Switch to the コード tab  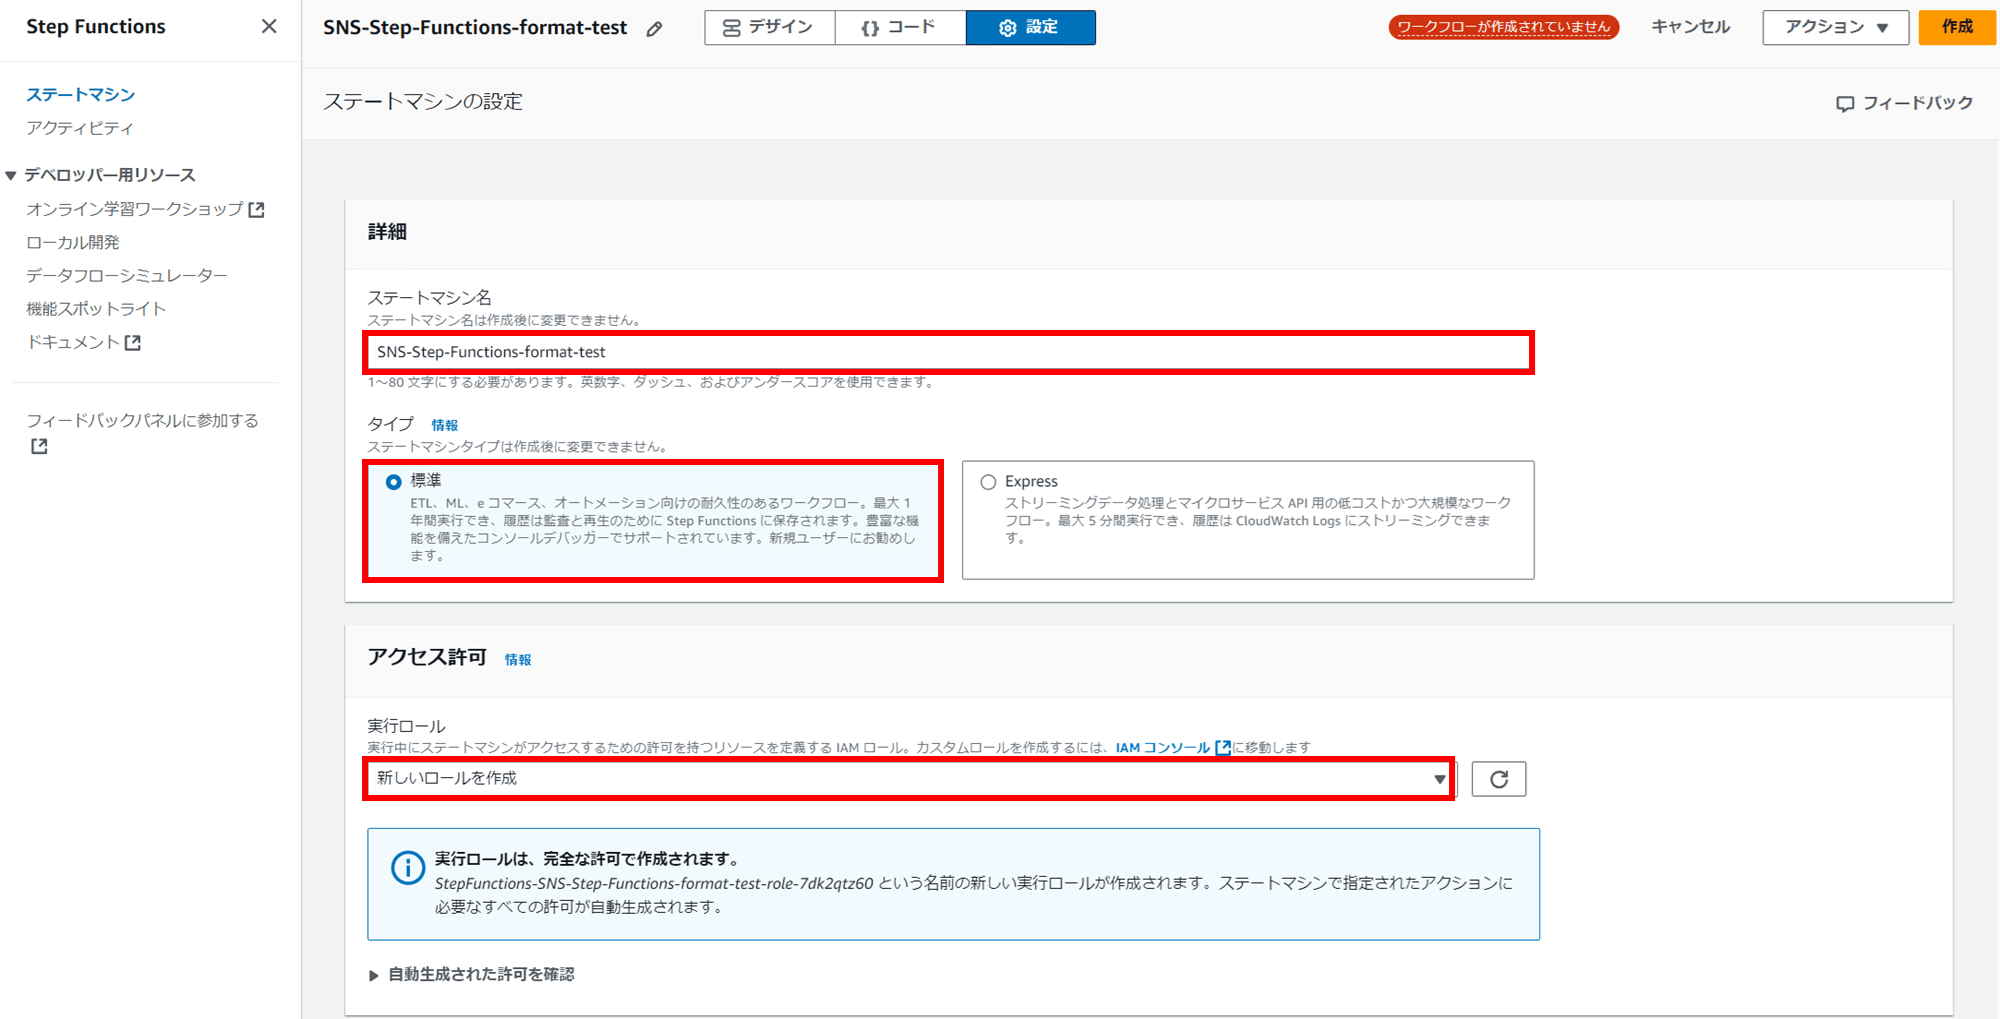point(900,27)
